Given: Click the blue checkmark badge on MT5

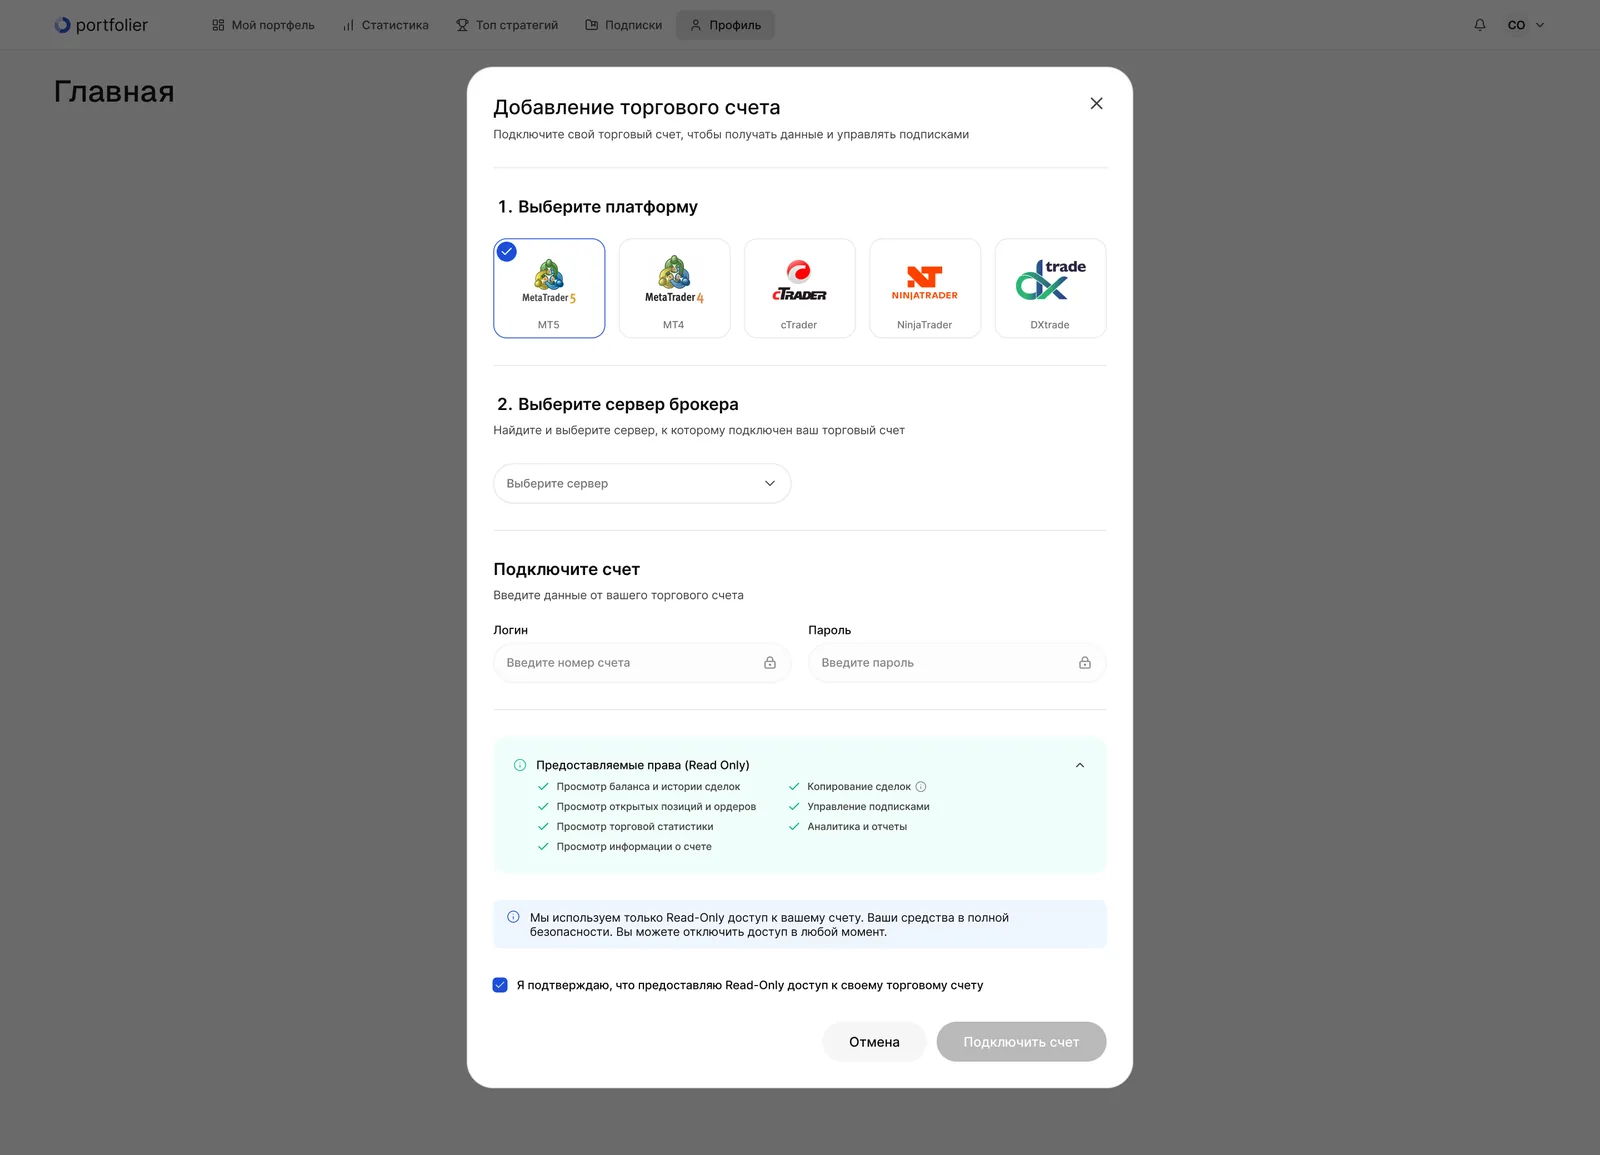Looking at the screenshot, I should click(507, 252).
